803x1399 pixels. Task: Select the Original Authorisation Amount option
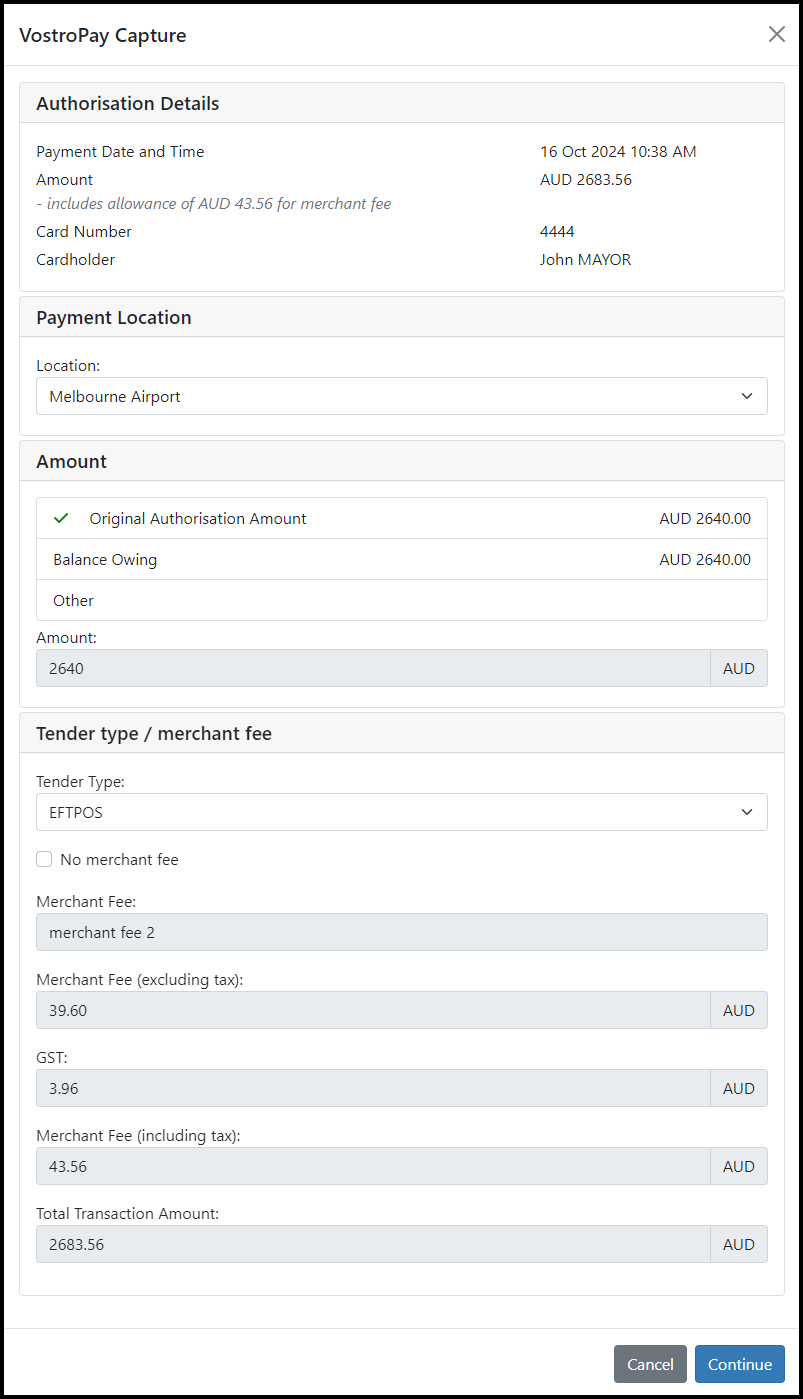[402, 518]
